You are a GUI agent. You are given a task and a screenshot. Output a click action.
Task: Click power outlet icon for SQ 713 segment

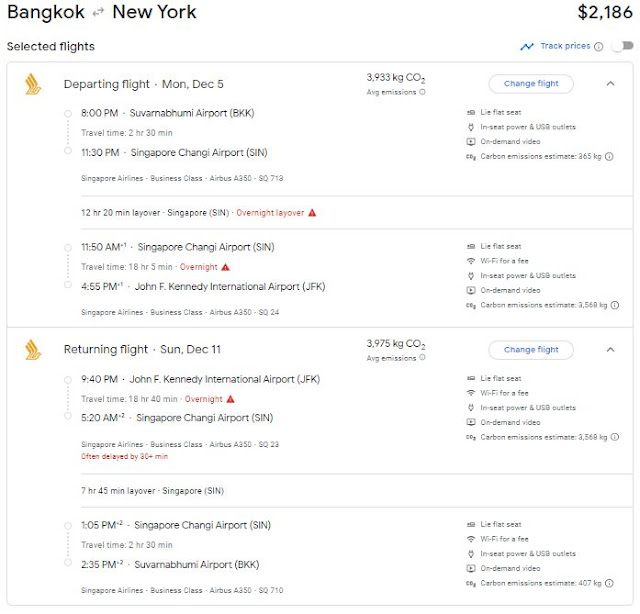tap(471, 127)
